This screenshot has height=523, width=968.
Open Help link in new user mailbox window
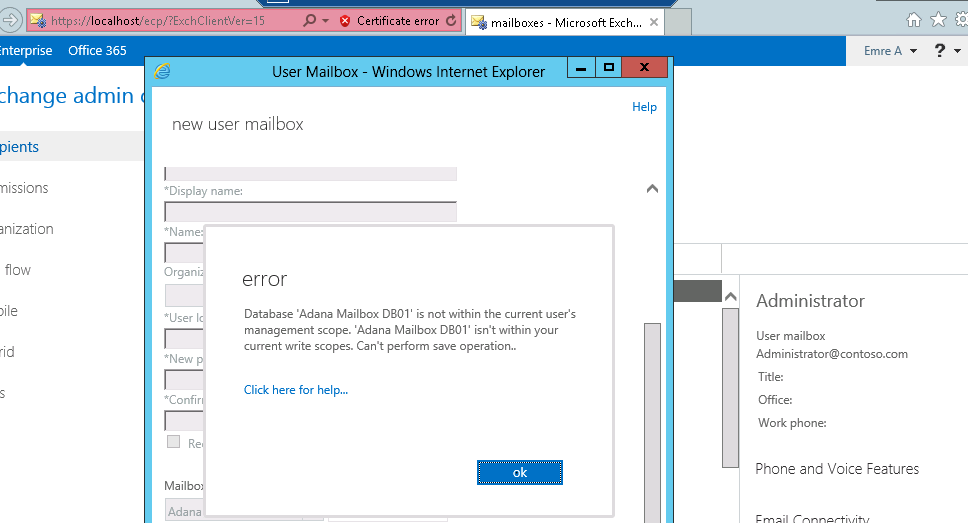click(644, 107)
